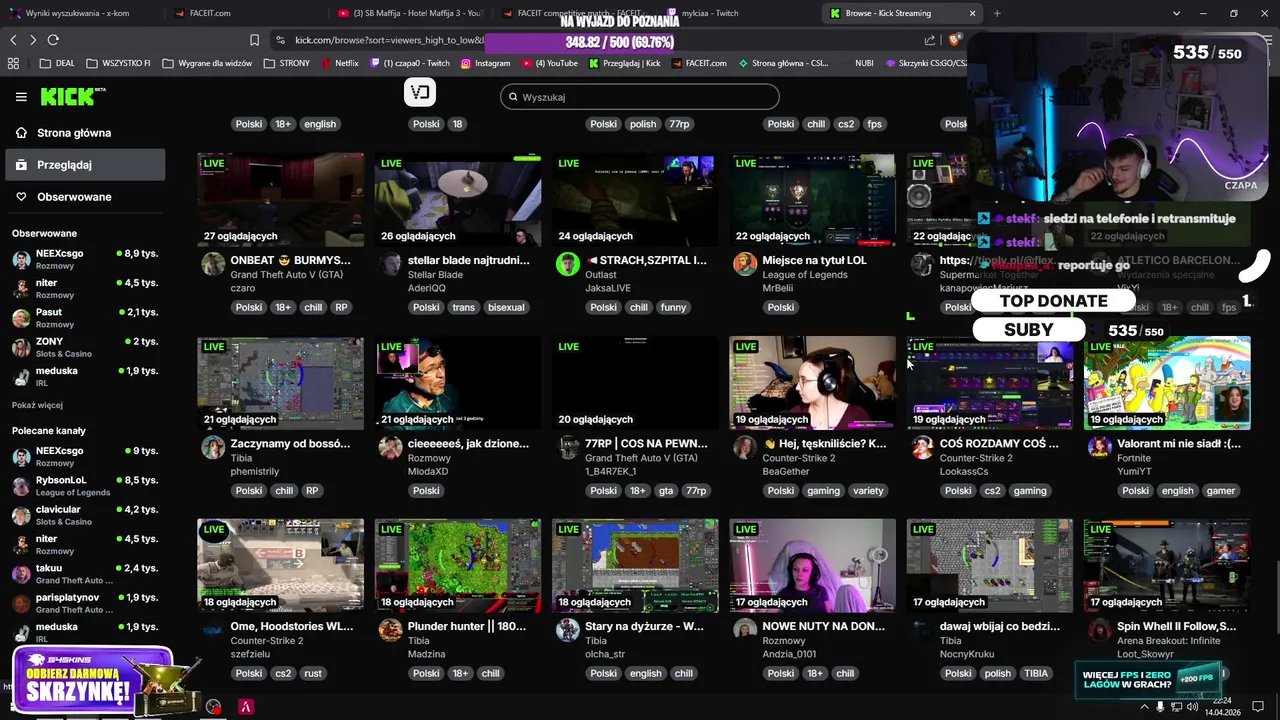Viewport: 1280px width, 720px height.
Task: Click the kick.com address bar
Action: (x=600, y=40)
